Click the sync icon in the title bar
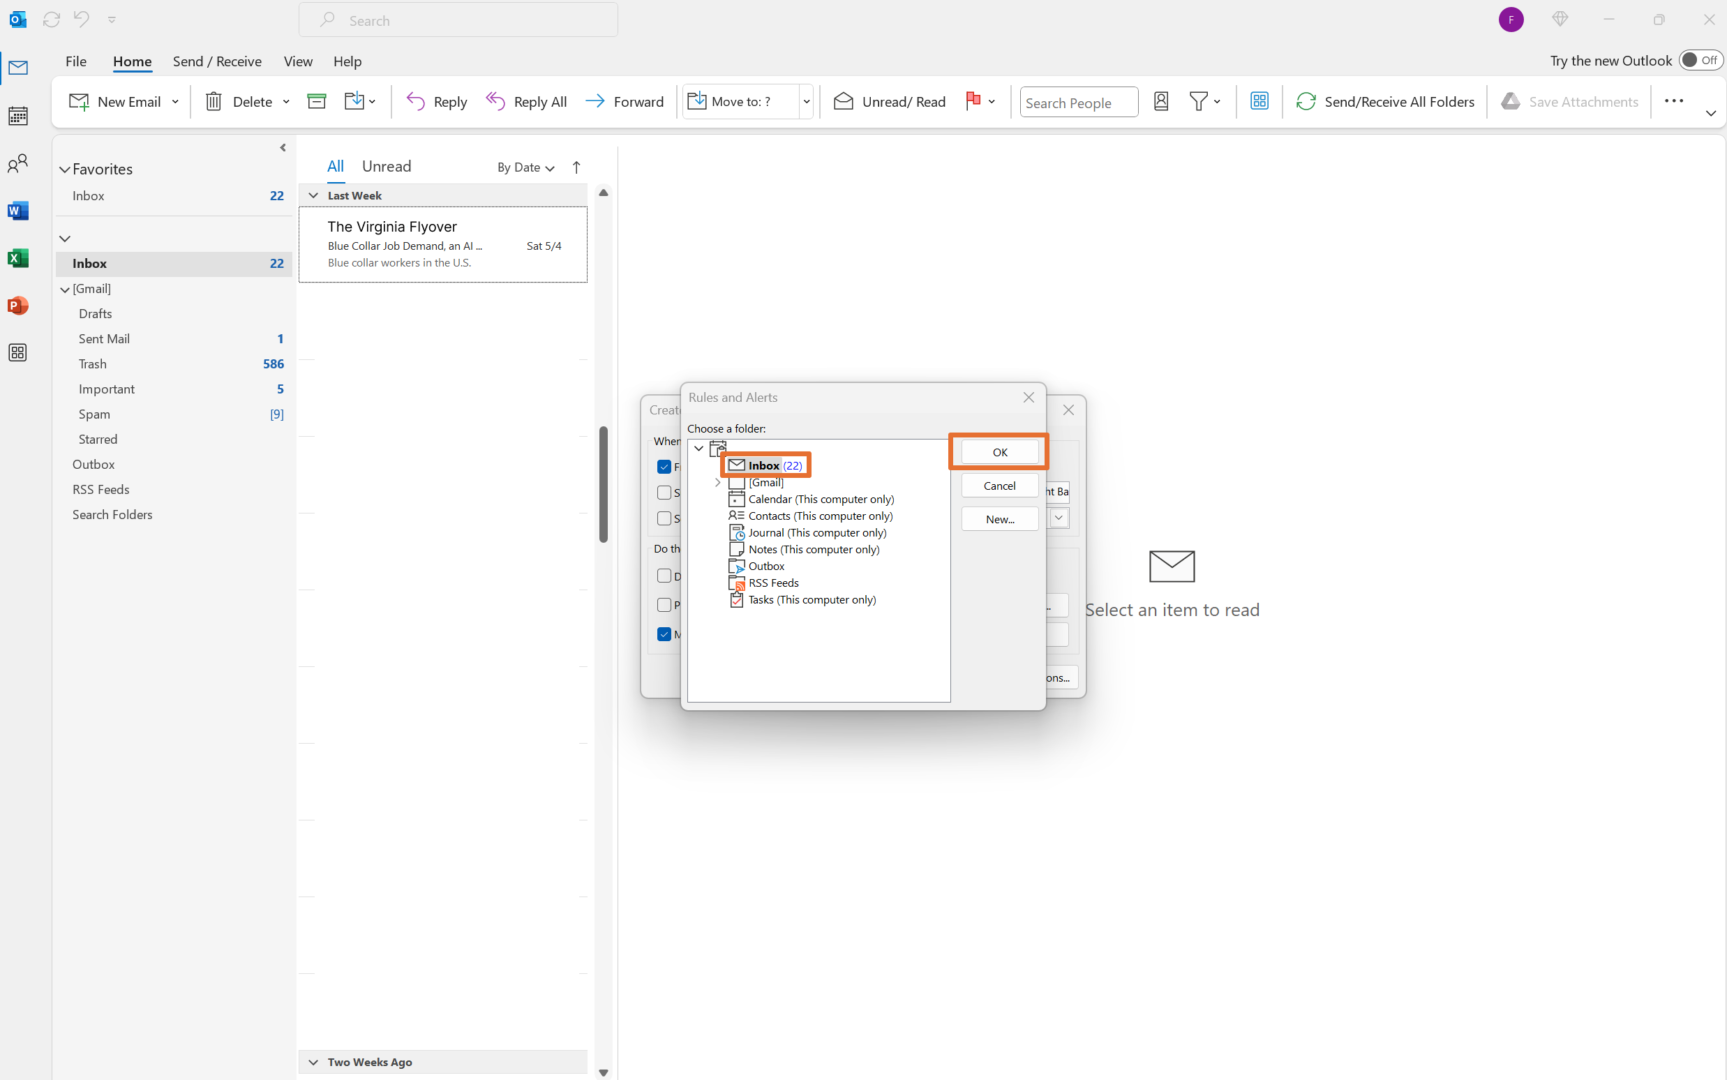This screenshot has width=1727, height=1080. click(52, 19)
